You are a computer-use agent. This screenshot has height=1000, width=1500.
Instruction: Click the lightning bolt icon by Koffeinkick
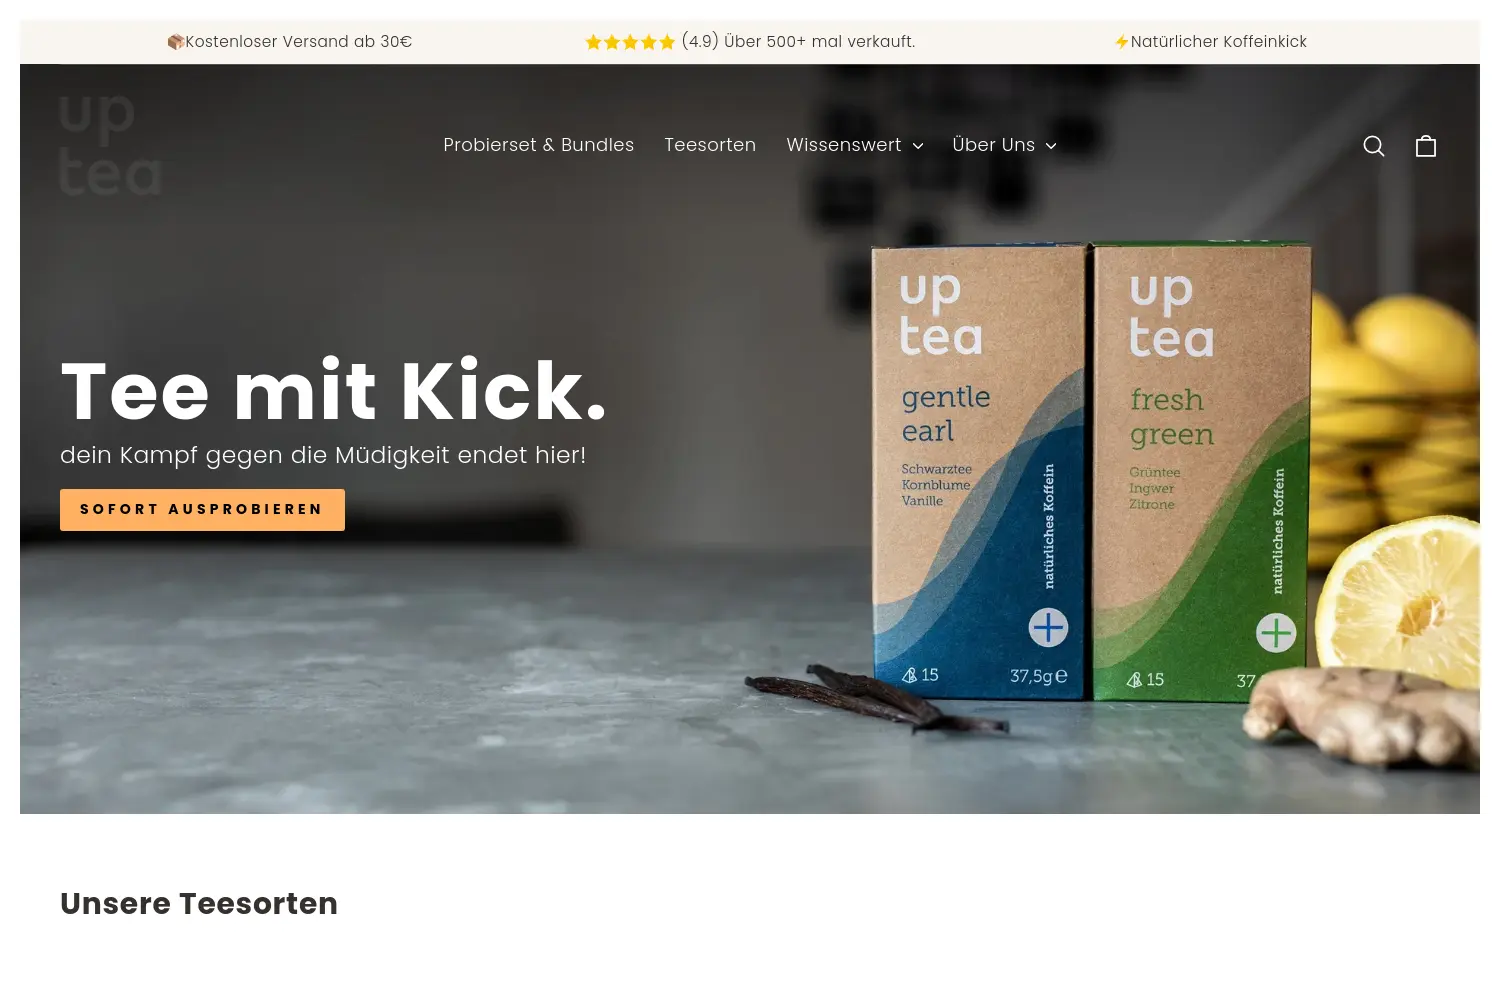click(1122, 42)
